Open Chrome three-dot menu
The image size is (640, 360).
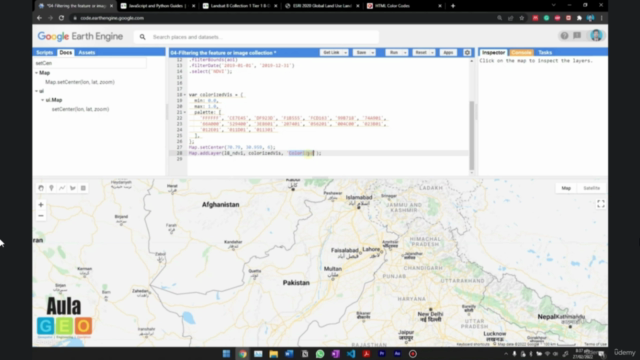click(602, 18)
